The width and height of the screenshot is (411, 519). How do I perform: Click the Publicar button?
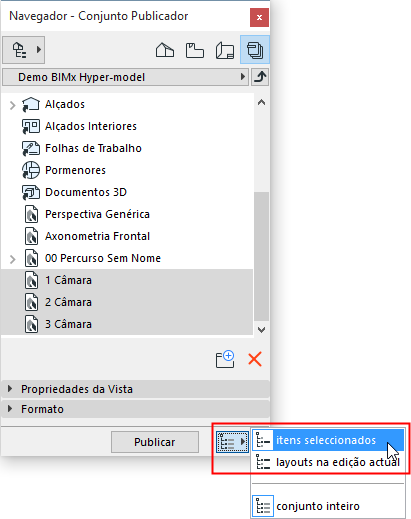point(155,442)
